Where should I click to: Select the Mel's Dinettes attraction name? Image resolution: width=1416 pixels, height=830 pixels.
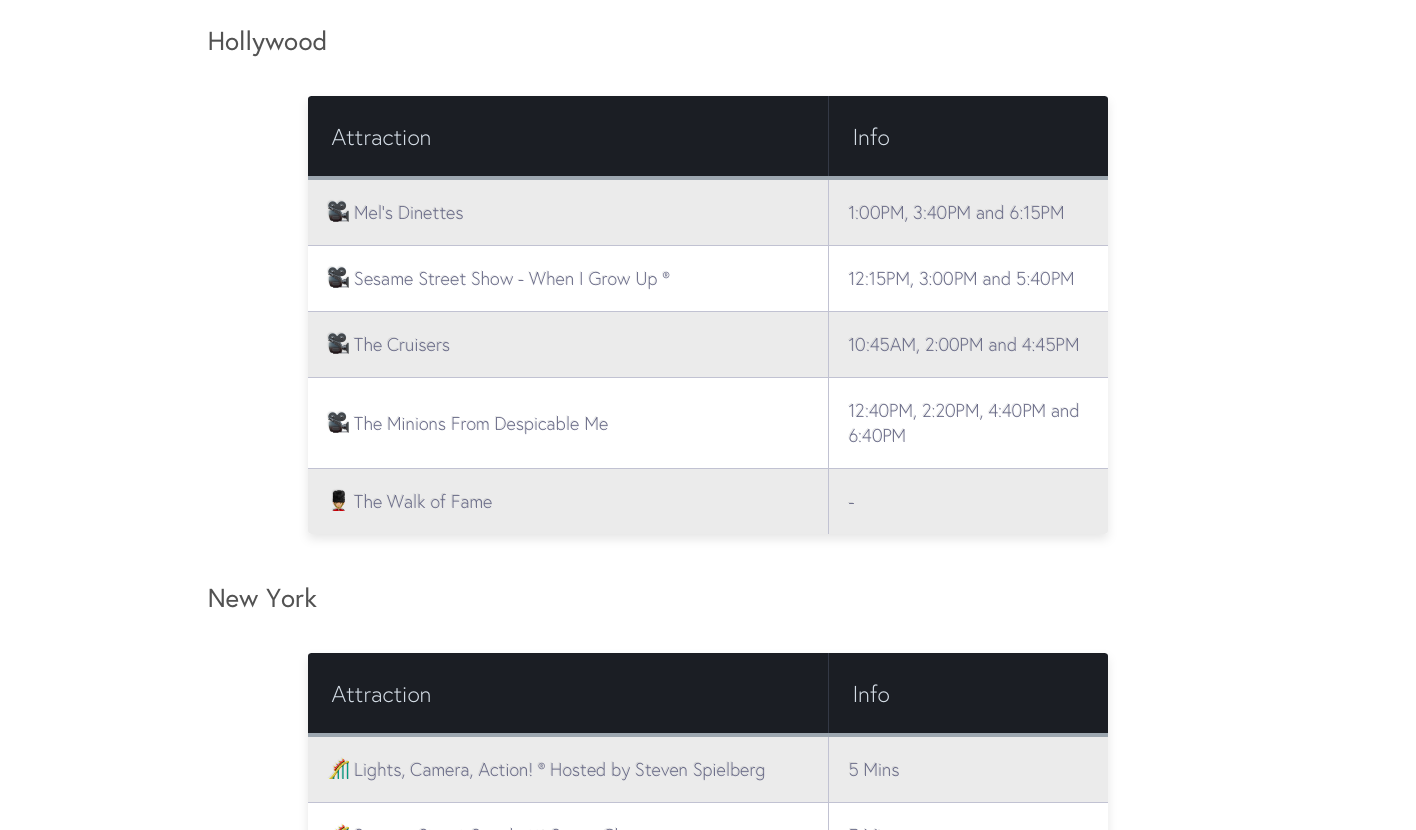pos(408,213)
